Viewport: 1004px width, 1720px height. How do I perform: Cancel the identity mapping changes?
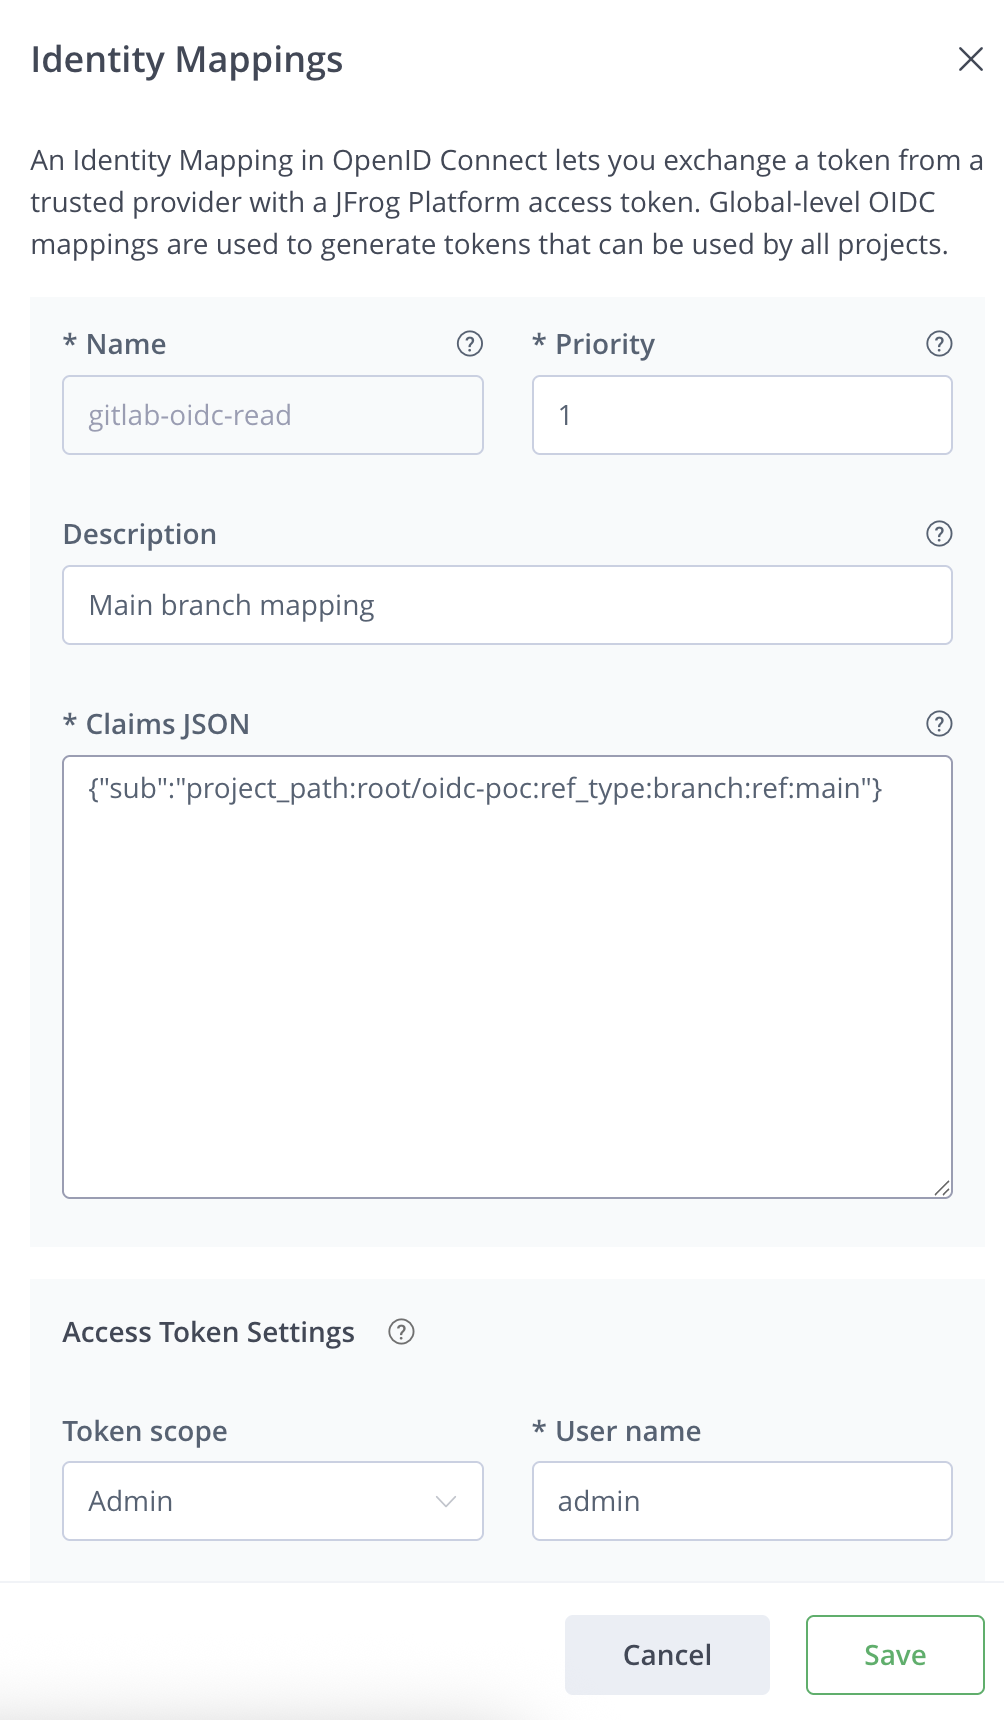[x=666, y=1655]
